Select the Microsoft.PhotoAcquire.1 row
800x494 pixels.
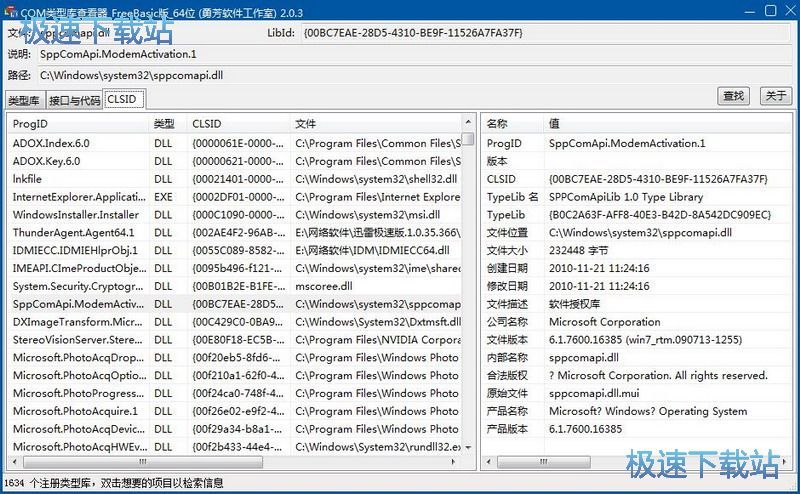(235, 411)
